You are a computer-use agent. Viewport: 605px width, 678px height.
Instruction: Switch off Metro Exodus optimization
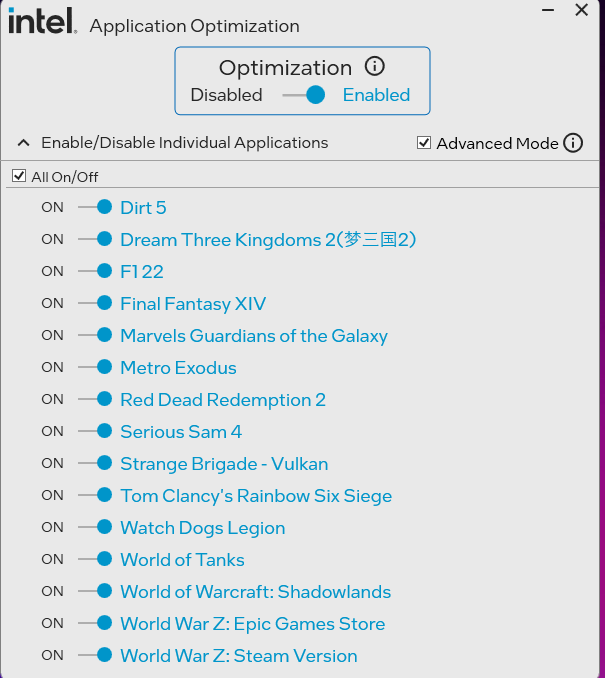tap(96, 367)
